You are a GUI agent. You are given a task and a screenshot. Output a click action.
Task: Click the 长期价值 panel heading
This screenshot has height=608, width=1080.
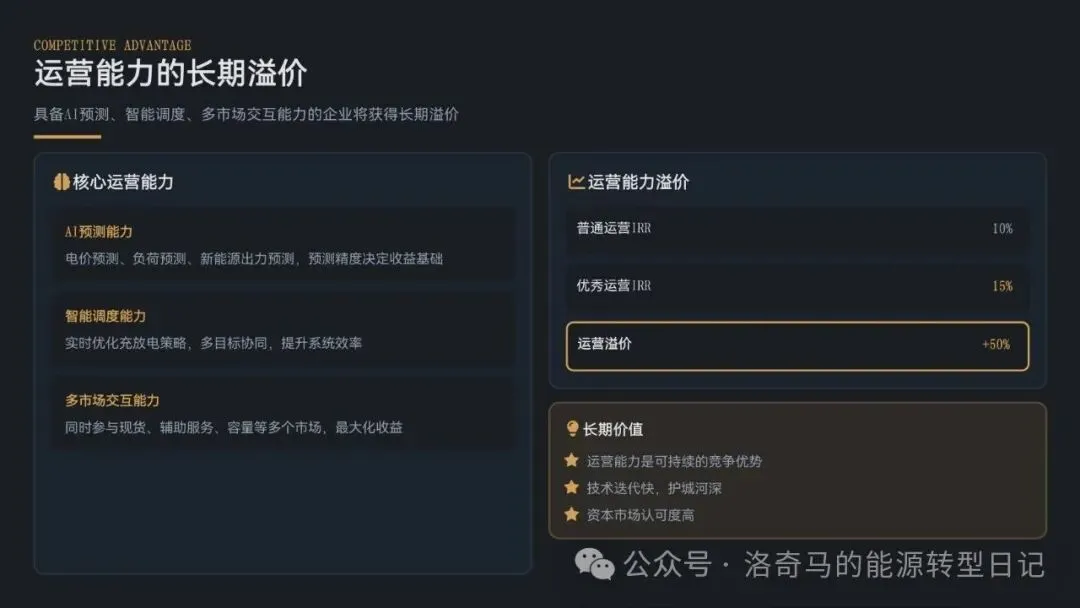pos(613,429)
